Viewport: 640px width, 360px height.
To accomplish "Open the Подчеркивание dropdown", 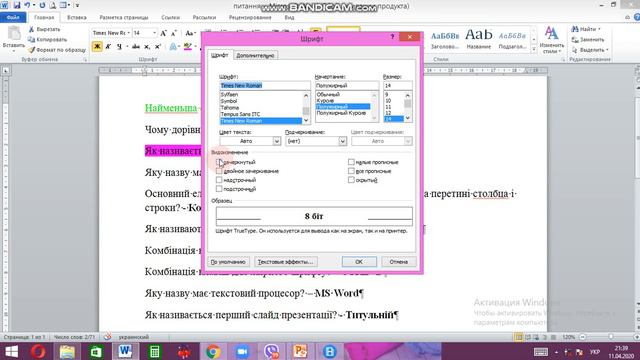I will click(x=342, y=141).
